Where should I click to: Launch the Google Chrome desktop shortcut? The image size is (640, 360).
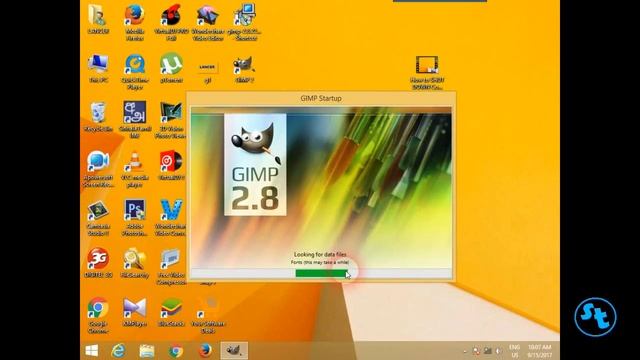pyautogui.click(x=98, y=315)
